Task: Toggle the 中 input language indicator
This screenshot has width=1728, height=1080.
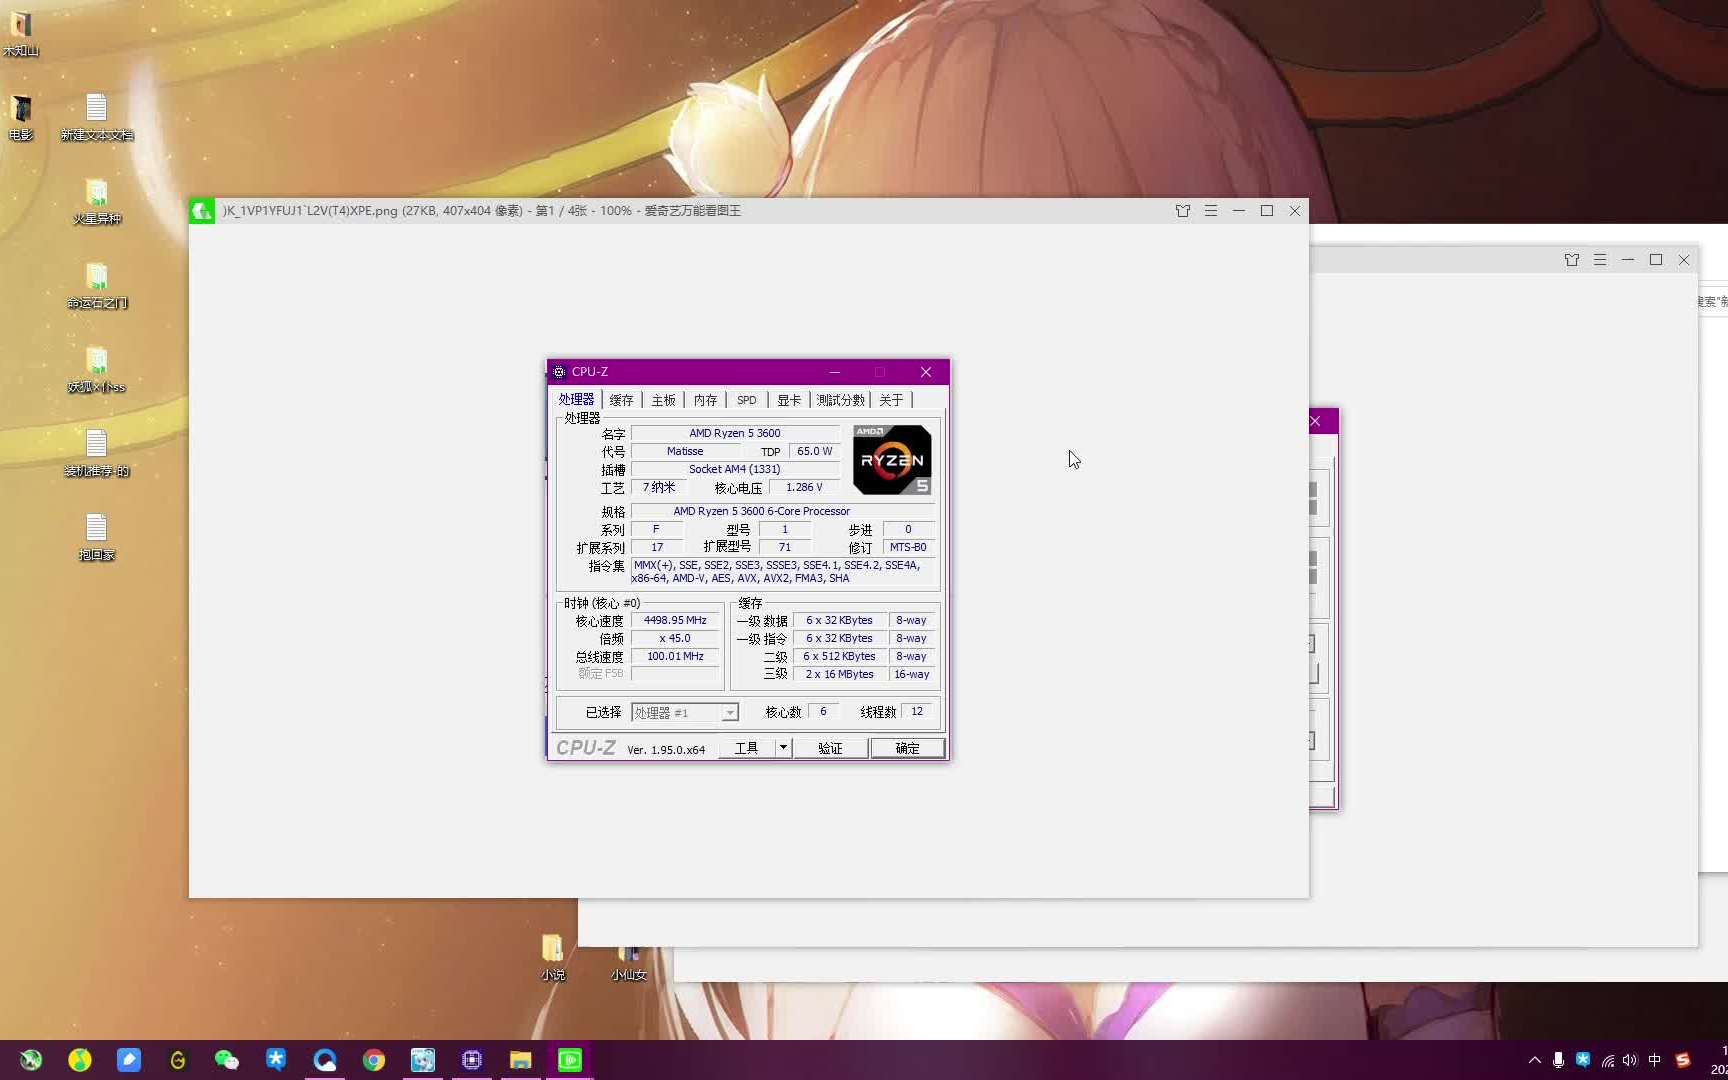Action: pyautogui.click(x=1655, y=1060)
